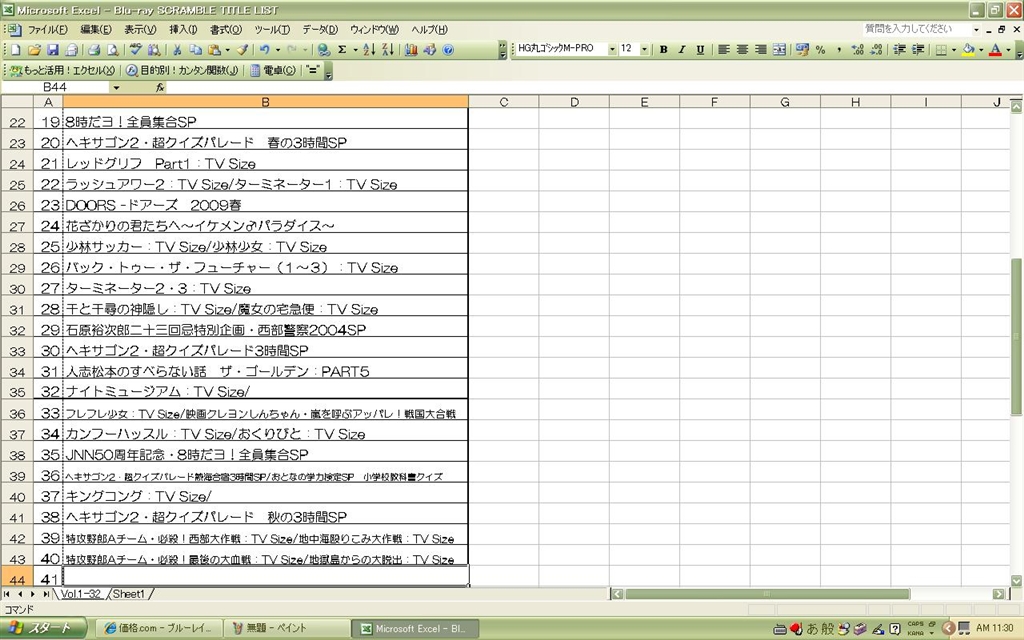
Task: Open the 書式(O) menu
Action: click(226, 29)
